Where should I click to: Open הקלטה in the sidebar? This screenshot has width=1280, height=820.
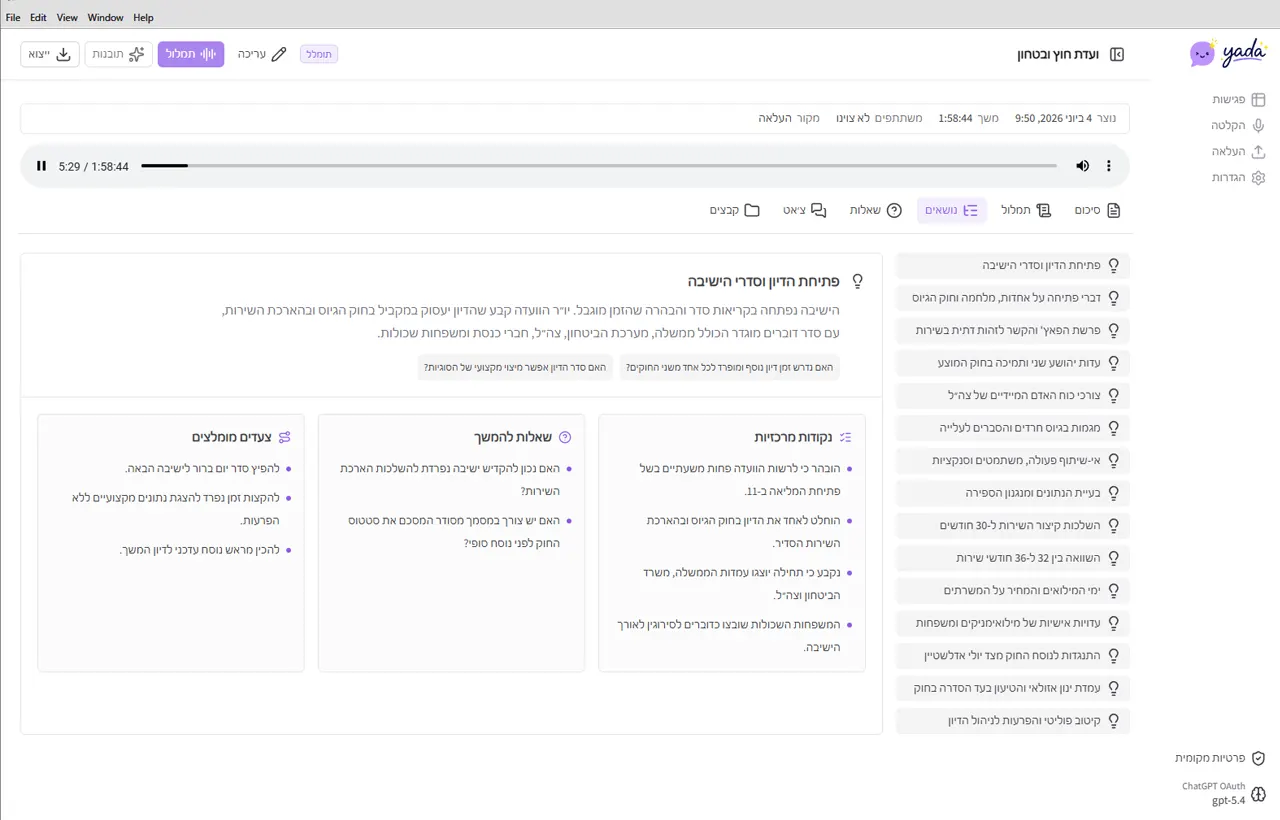coord(1238,126)
